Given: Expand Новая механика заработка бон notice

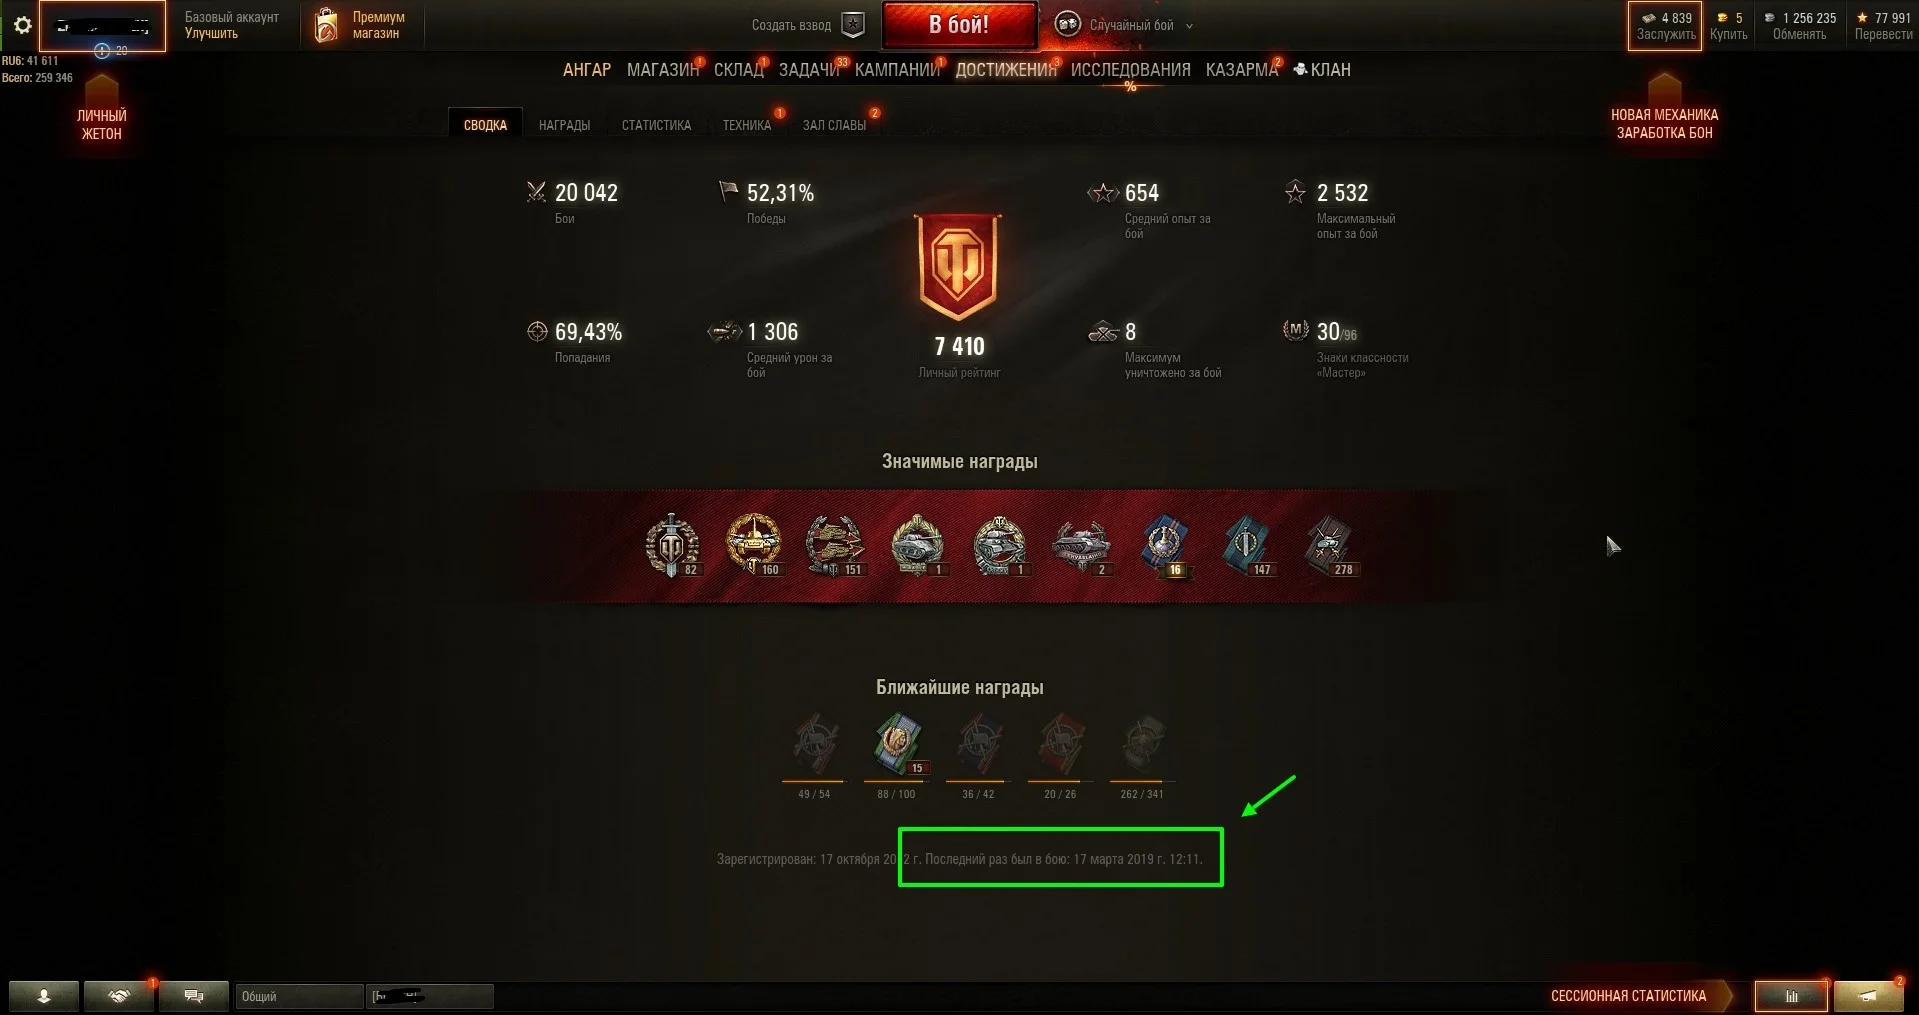Looking at the screenshot, I should [1664, 107].
